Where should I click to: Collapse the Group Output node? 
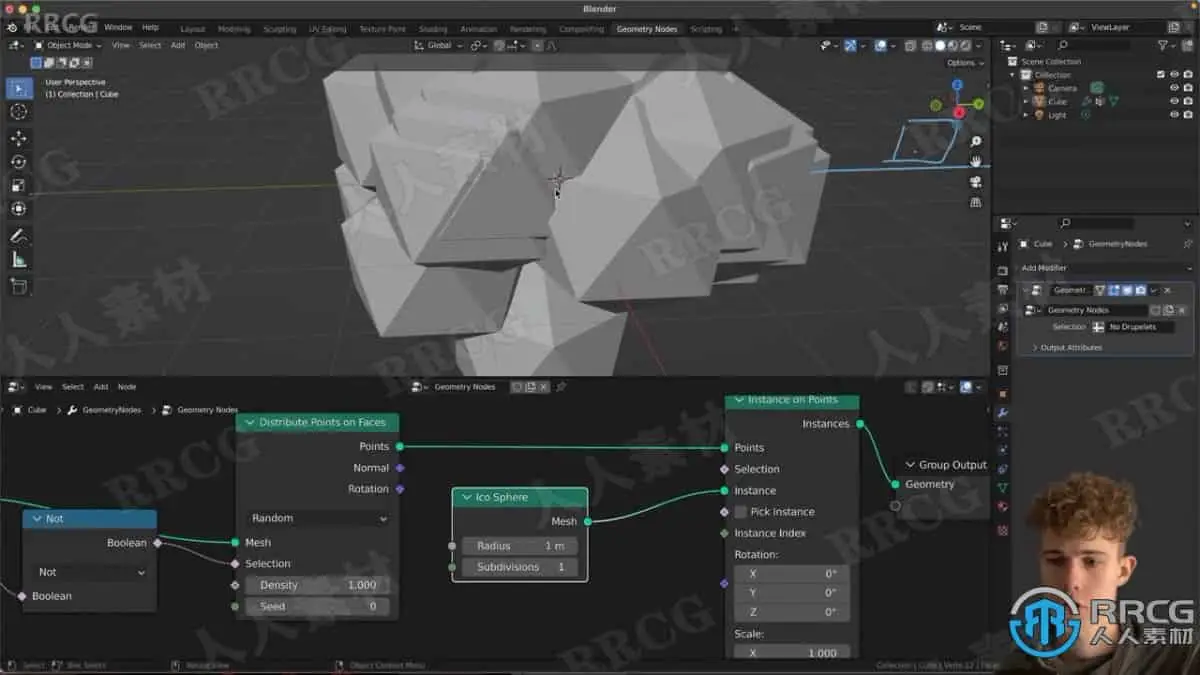click(x=910, y=465)
